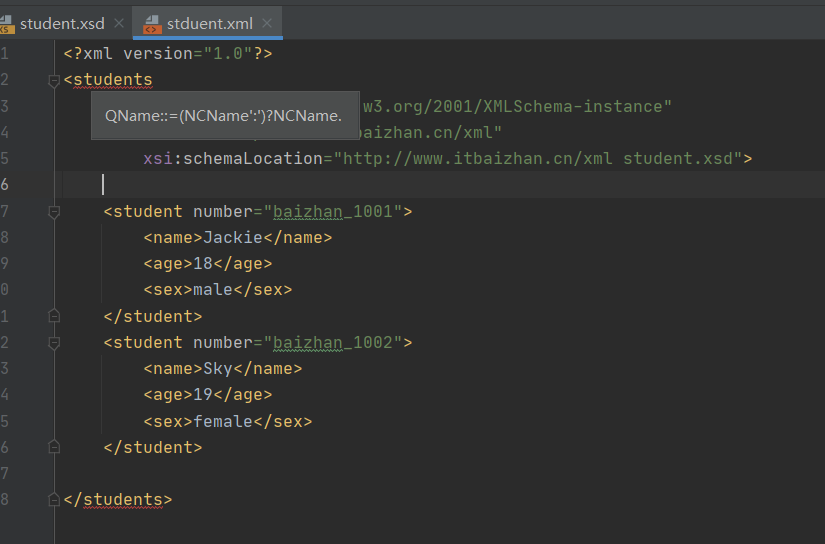Screen dimensions: 825x544
Task: Click the sex element with value male
Action: click(218, 290)
